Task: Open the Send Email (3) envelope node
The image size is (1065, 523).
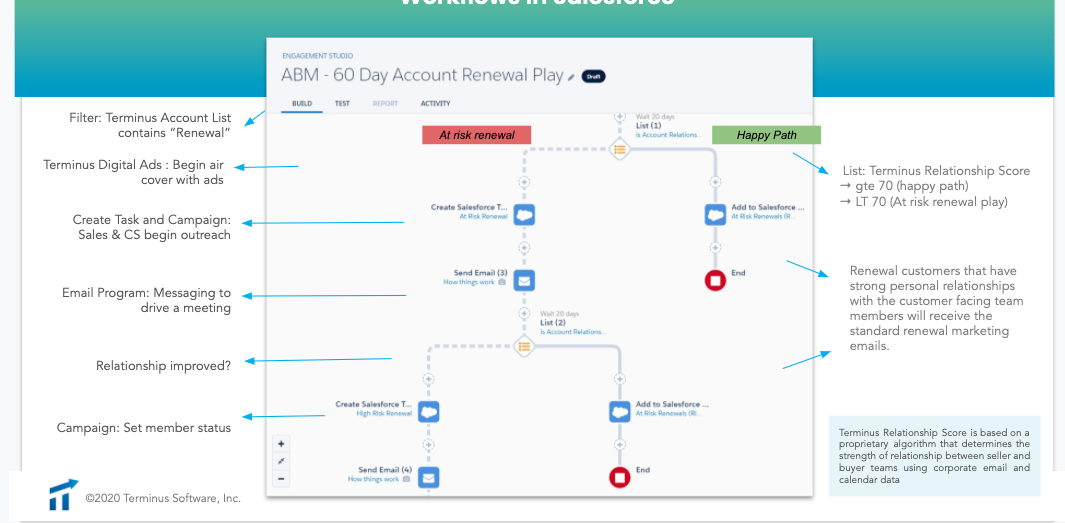Action: (524, 280)
